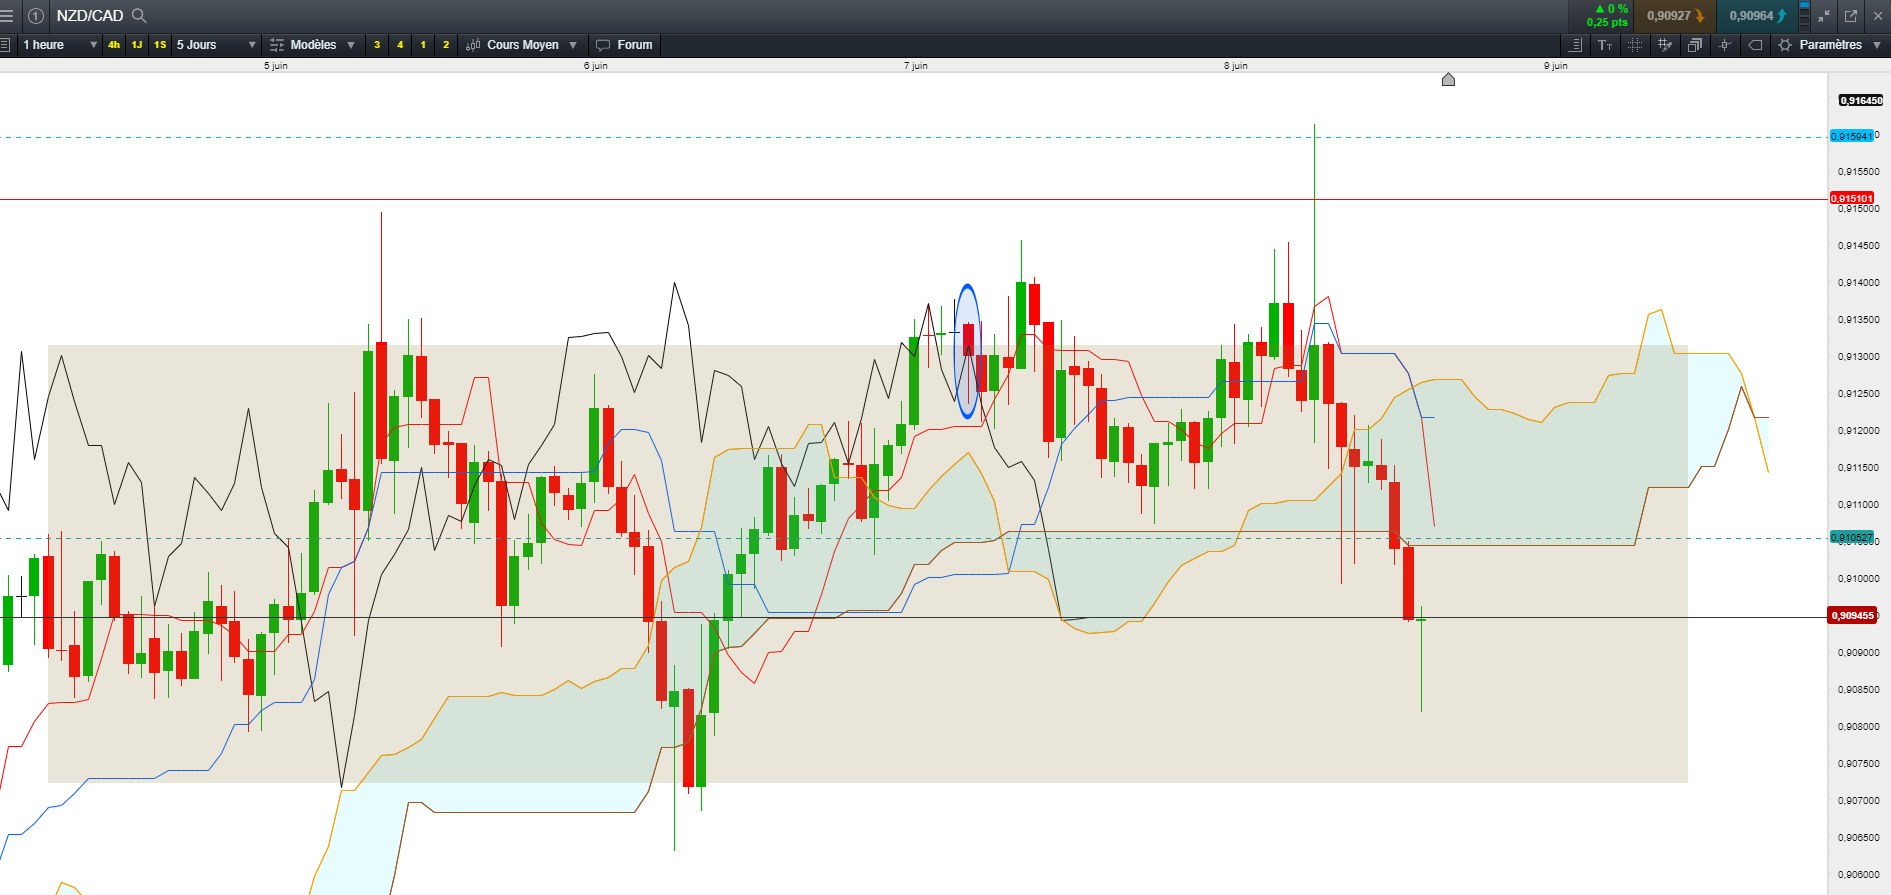Click the 0,914000 price scale value
Viewport: 1891px width, 895px height.
[1858, 283]
